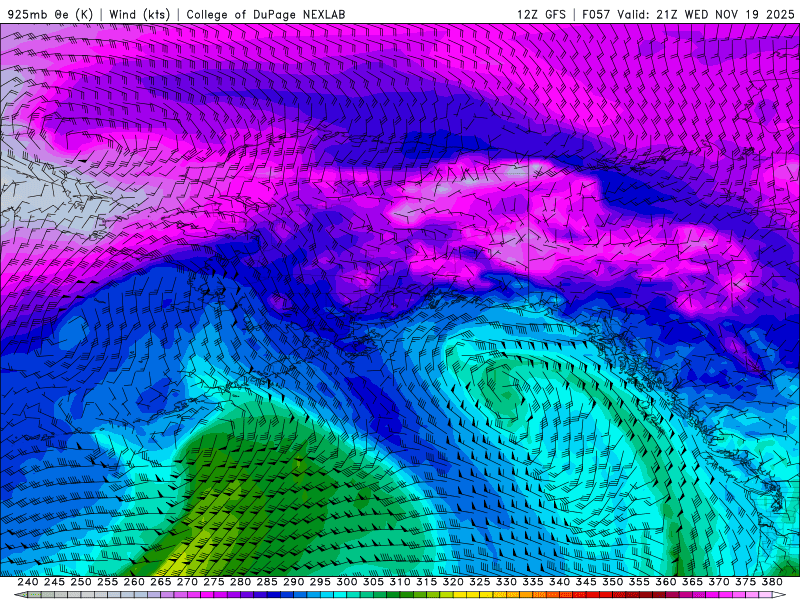800x600 pixels.
Task: Click 'Valid: 21Z WED NOV 19 2025' text
Action: coord(706,14)
